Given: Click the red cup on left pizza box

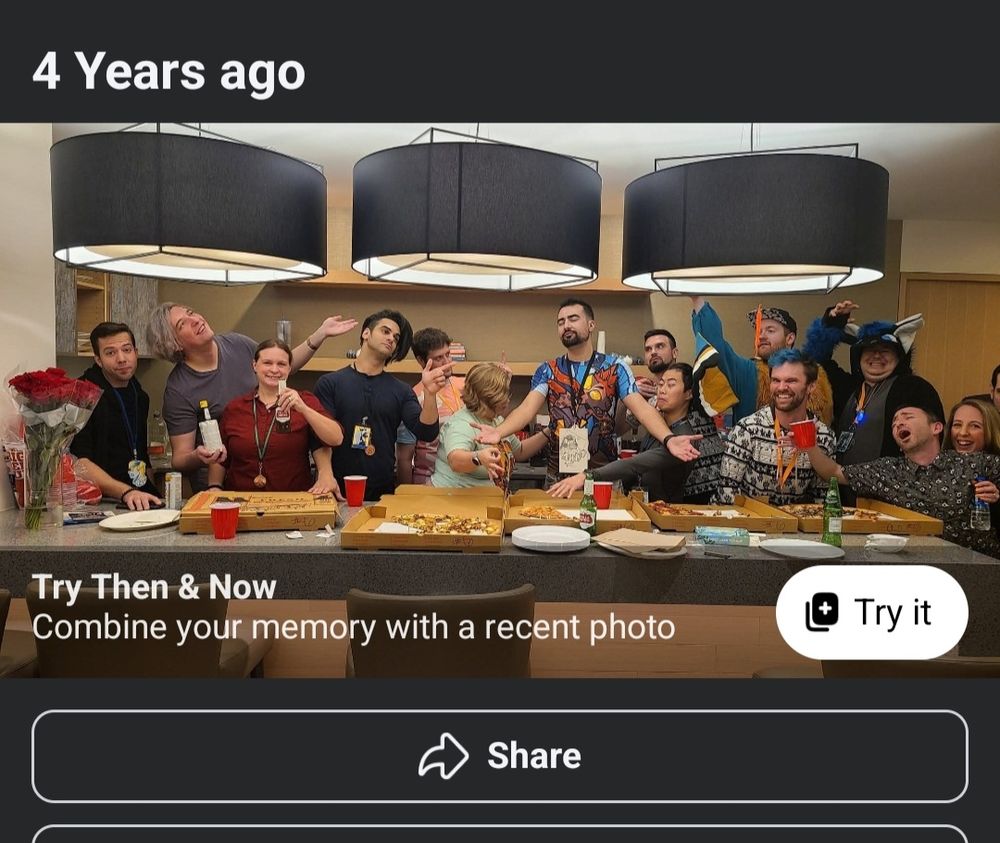Looking at the screenshot, I should click(x=224, y=520).
